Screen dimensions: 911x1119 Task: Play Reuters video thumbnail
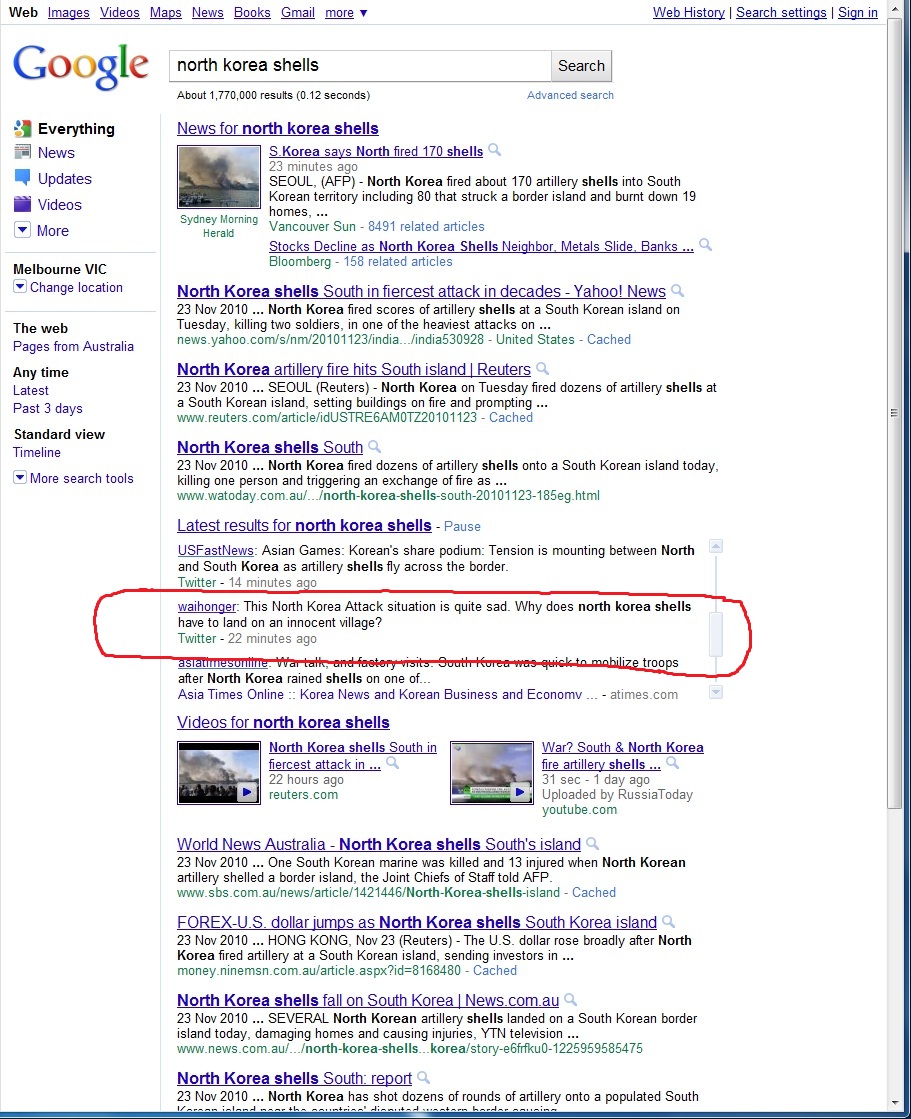pyautogui.click(x=219, y=773)
